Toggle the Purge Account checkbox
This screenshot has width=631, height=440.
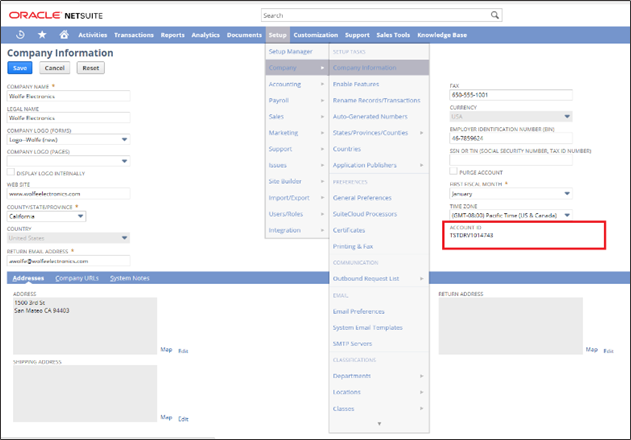pyautogui.click(x=454, y=171)
